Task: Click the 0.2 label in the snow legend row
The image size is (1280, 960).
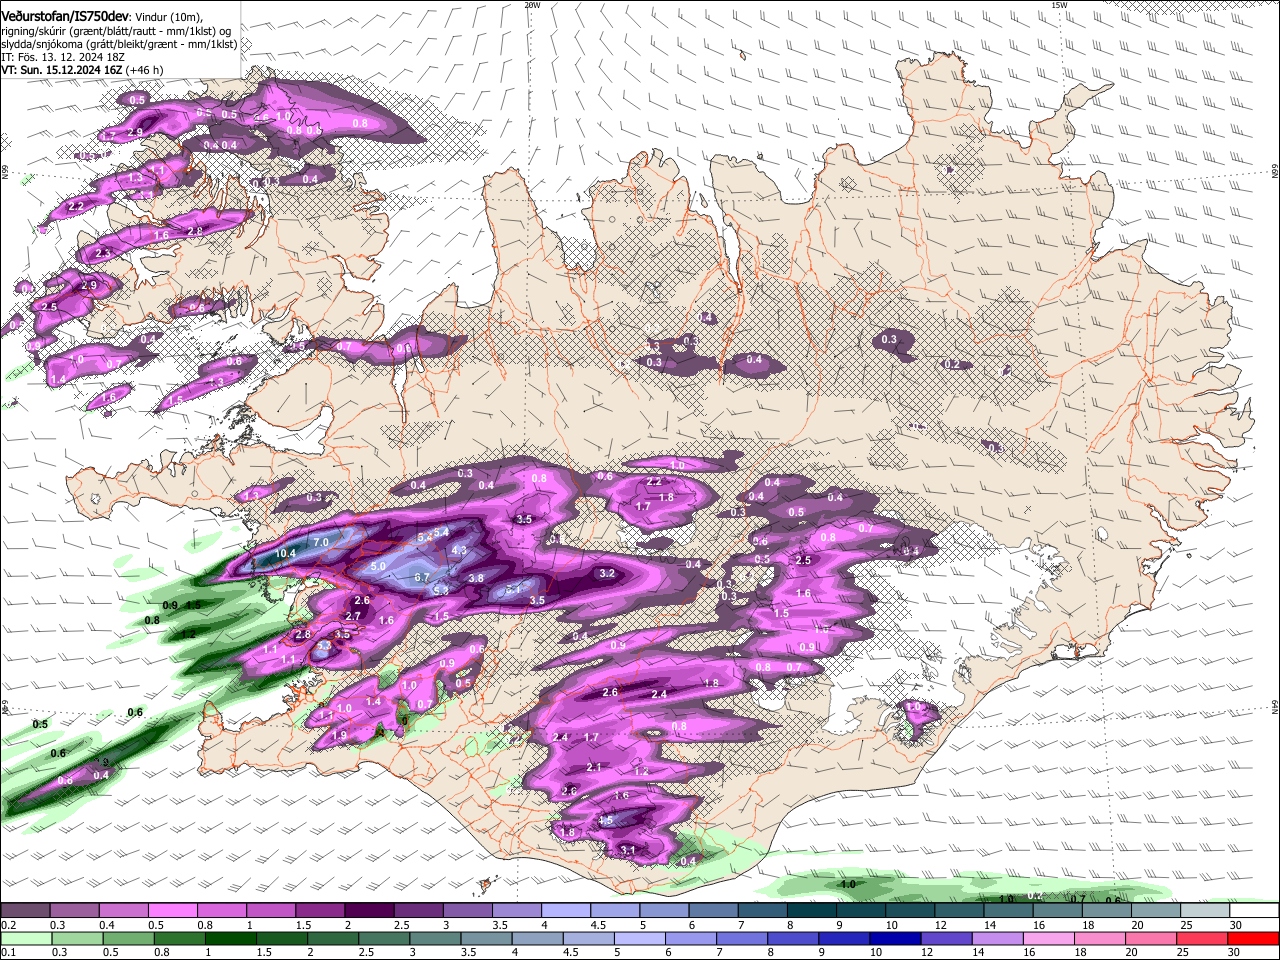Action: (x=9, y=925)
